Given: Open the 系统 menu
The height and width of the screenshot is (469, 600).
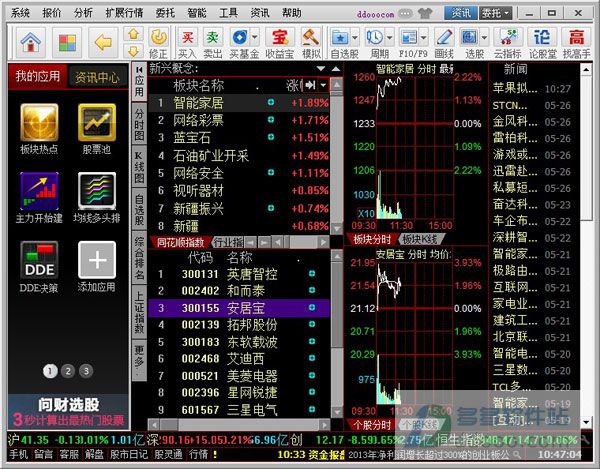Looking at the screenshot, I should tap(20, 13).
